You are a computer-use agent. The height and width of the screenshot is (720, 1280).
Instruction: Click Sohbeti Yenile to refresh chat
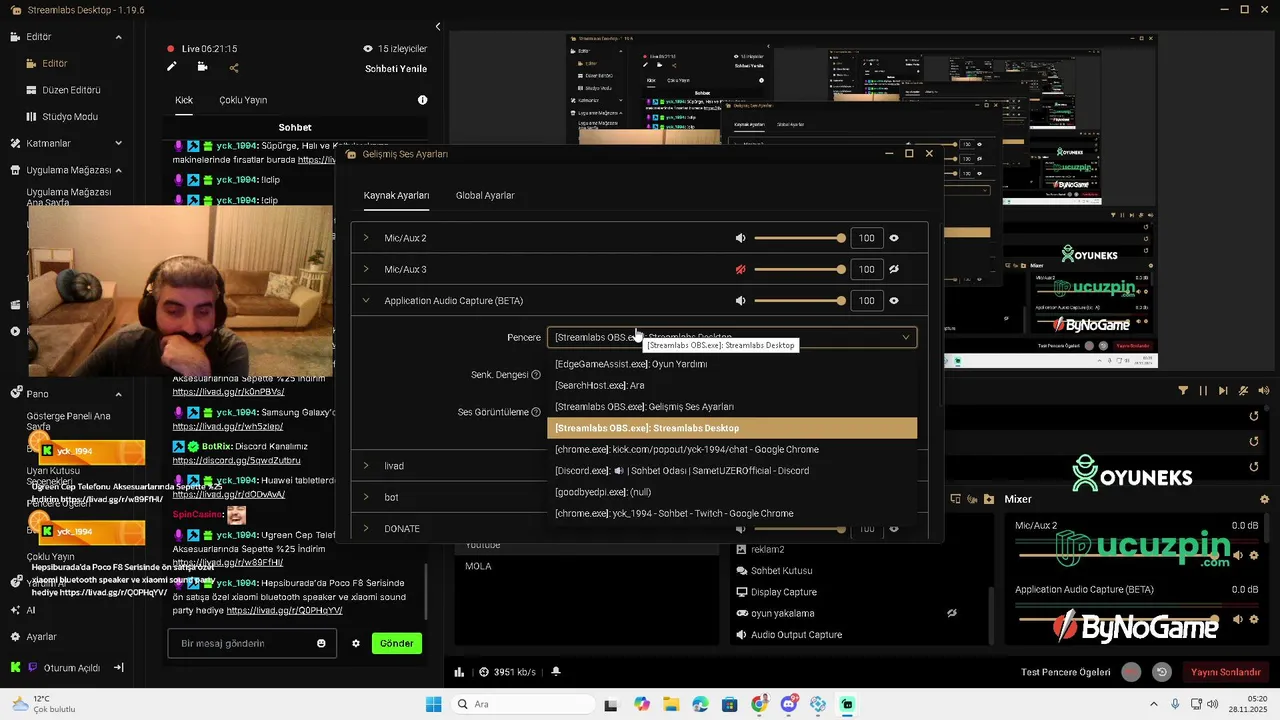pos(396,69)
